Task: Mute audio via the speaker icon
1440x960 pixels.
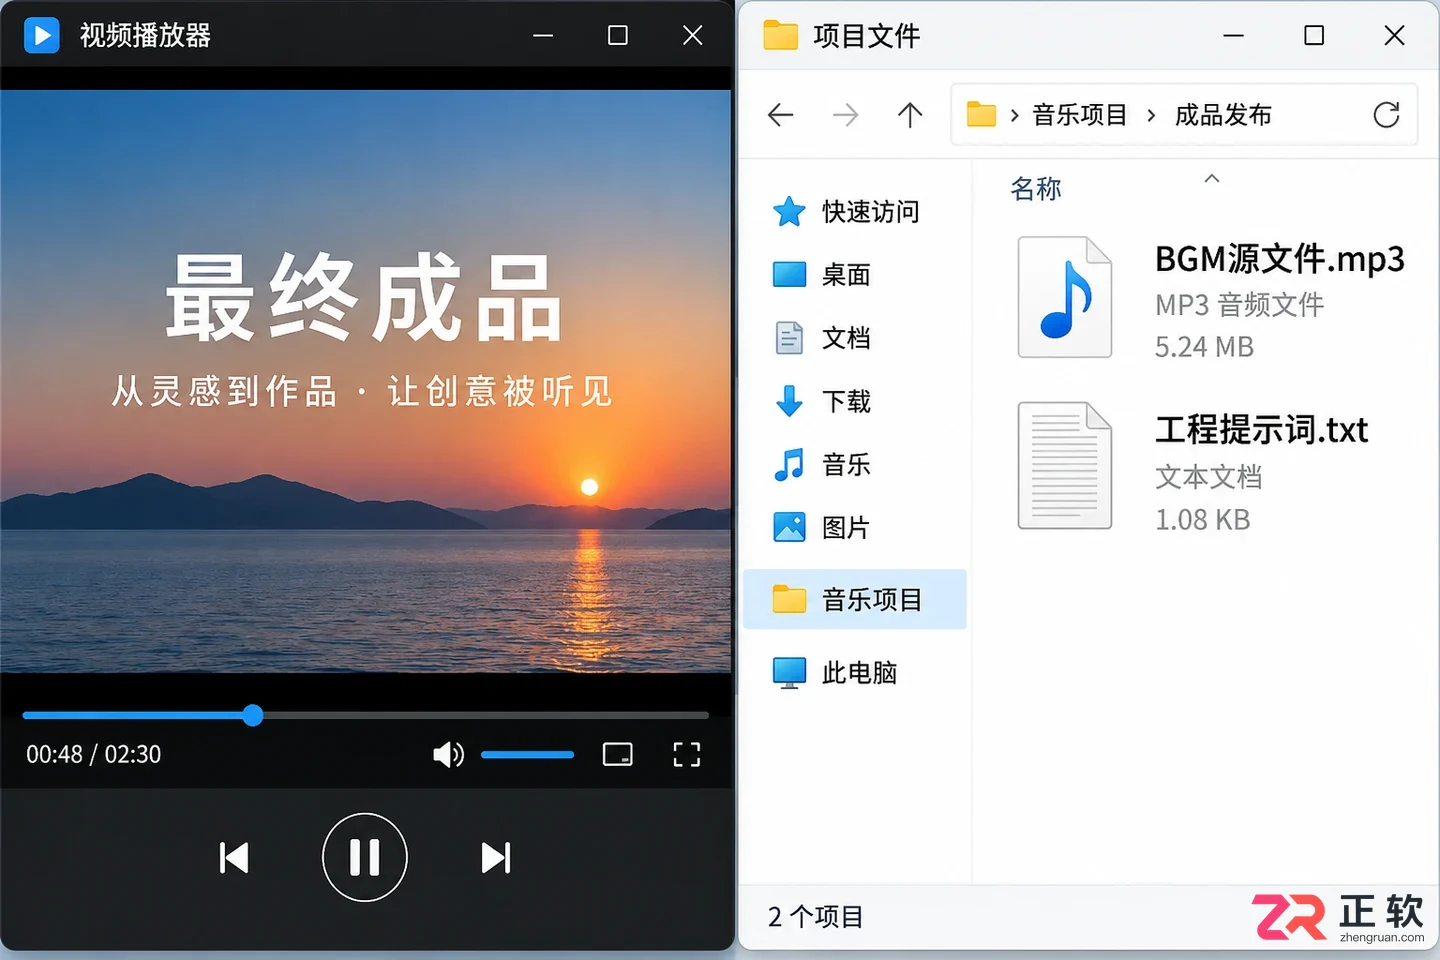Action: tap(448, 754)
